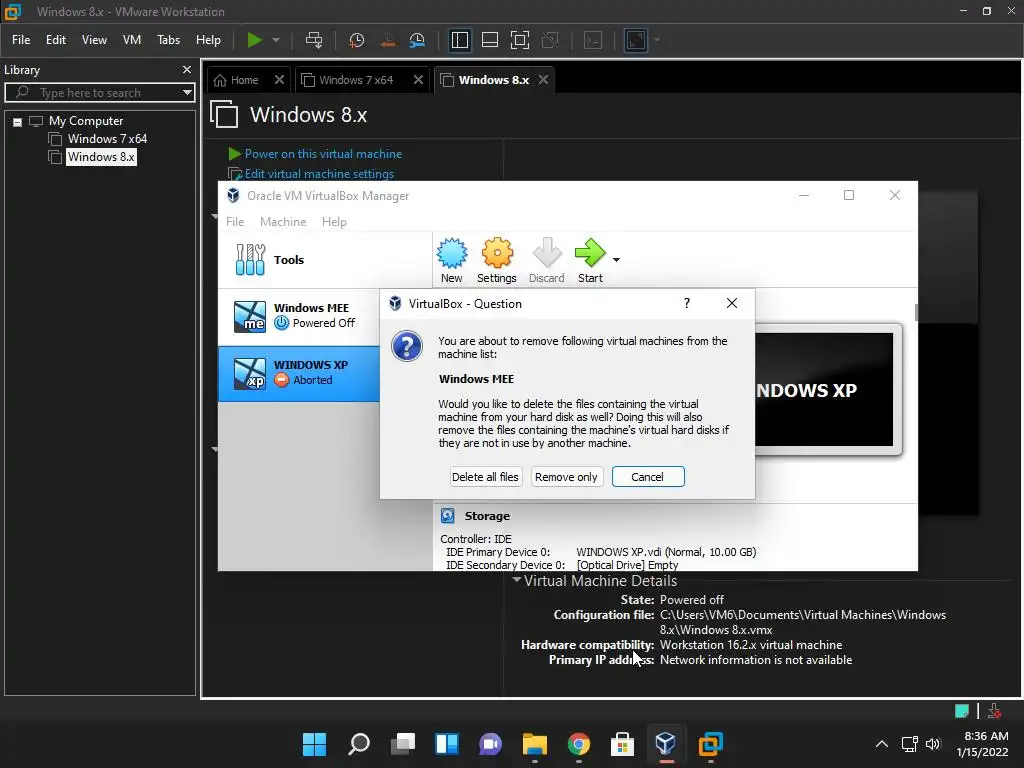Select the Windows MEE virtual machine

click(299, 316)
